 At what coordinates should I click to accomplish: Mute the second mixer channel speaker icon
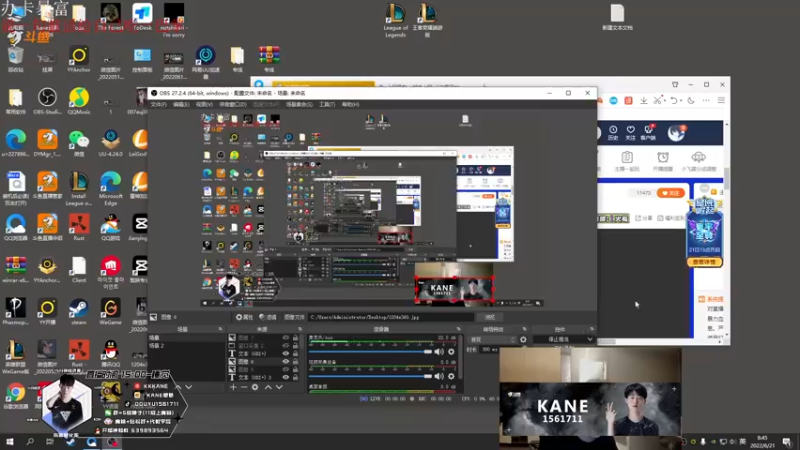[x=439, y=376]
